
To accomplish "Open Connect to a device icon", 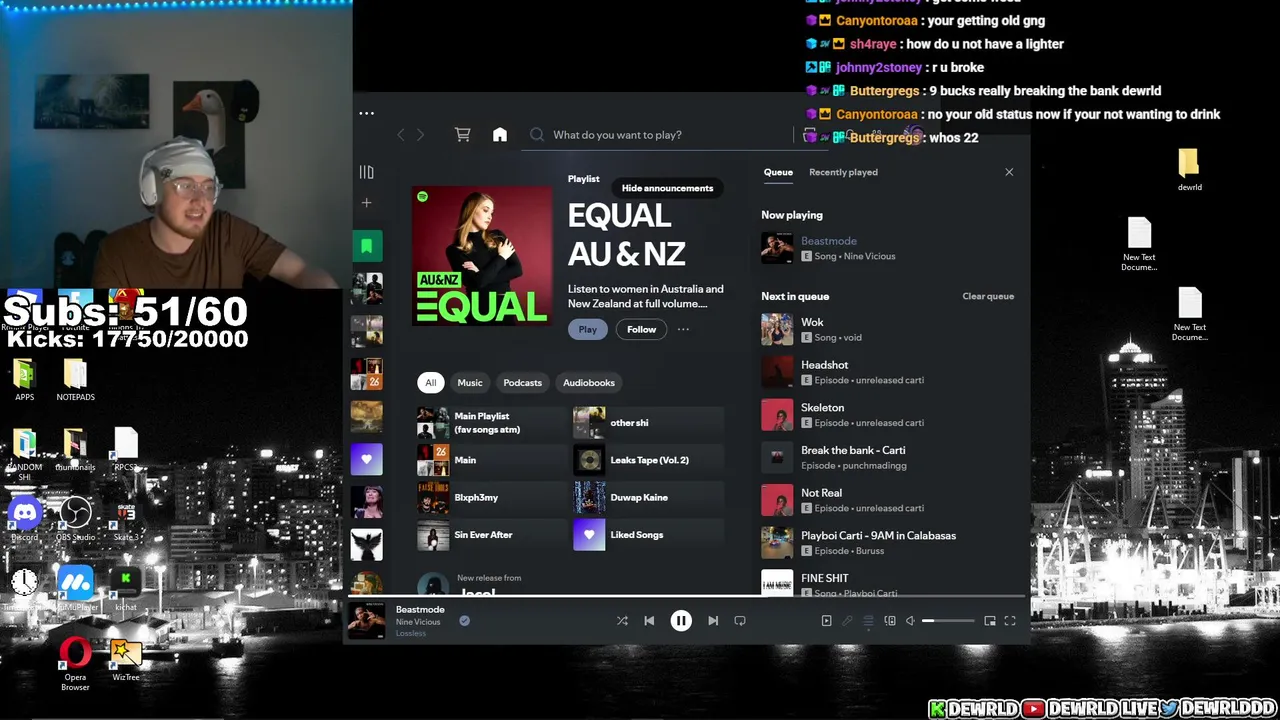I will (890, 621).
